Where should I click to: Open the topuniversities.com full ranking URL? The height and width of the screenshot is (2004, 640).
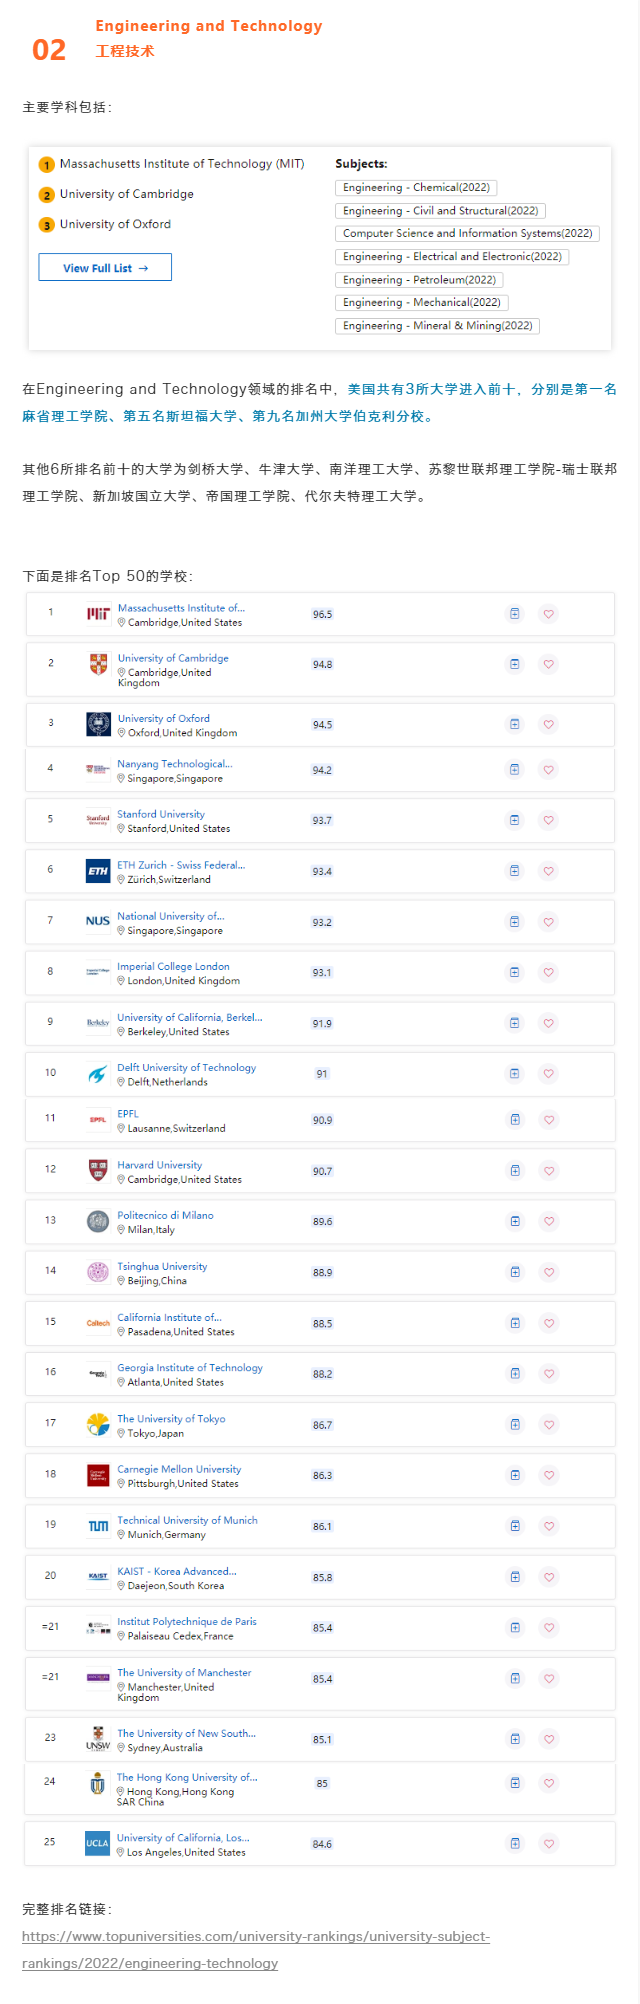coord(256,1950)
